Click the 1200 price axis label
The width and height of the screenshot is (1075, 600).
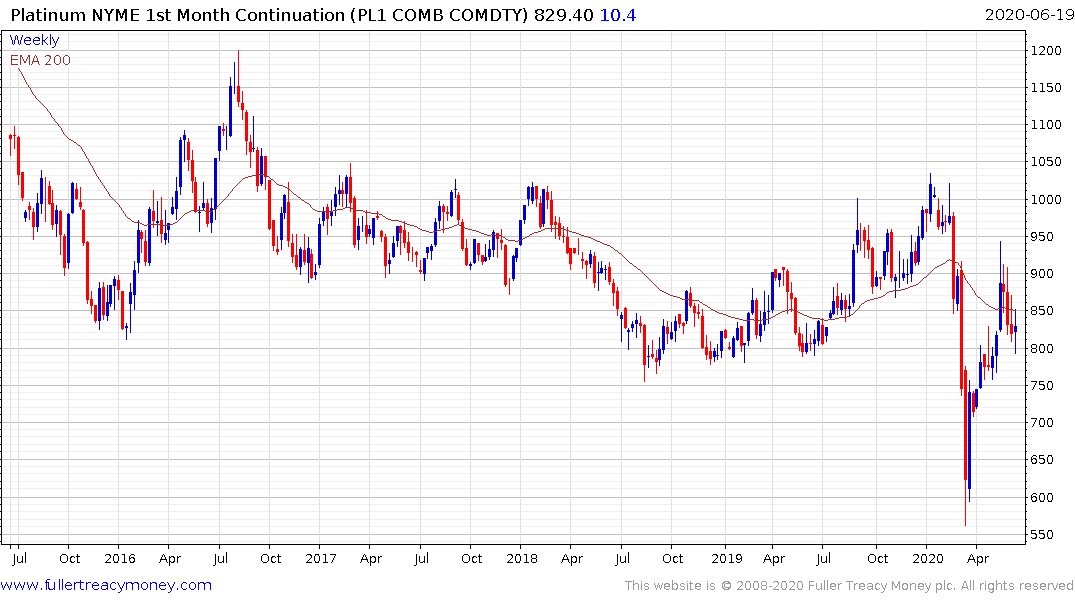pos(1046,51)
